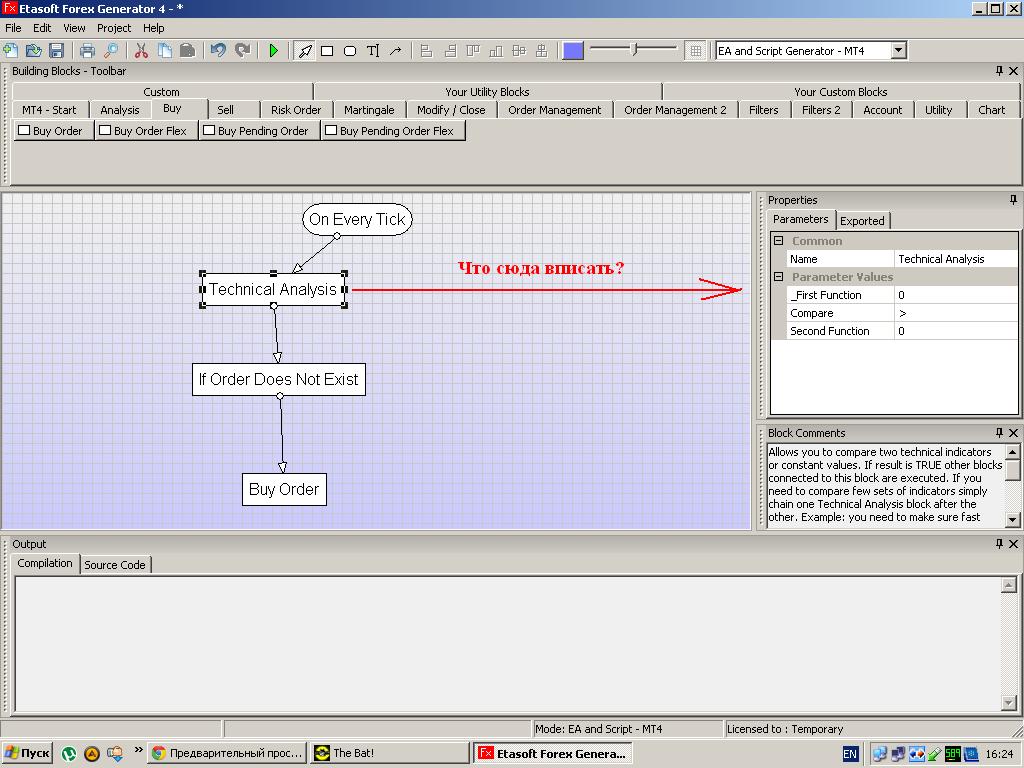
Task: Open the Help menu
Action: [153, 28]
